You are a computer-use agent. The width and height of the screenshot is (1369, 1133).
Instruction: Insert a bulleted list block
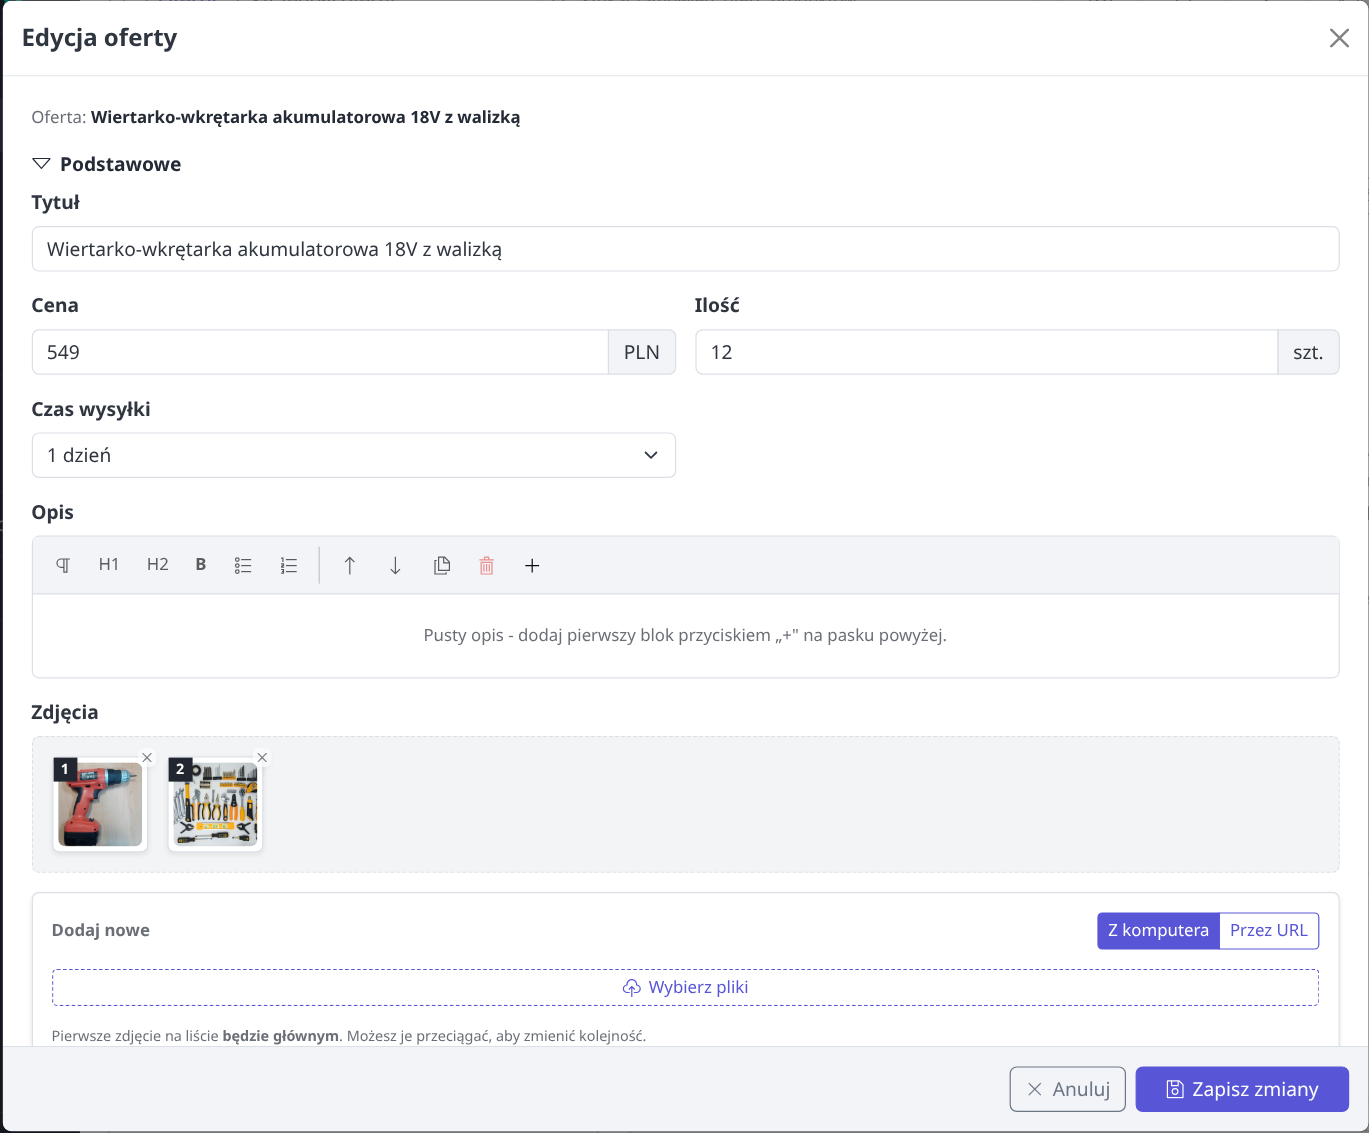click(x=243, y=565)
